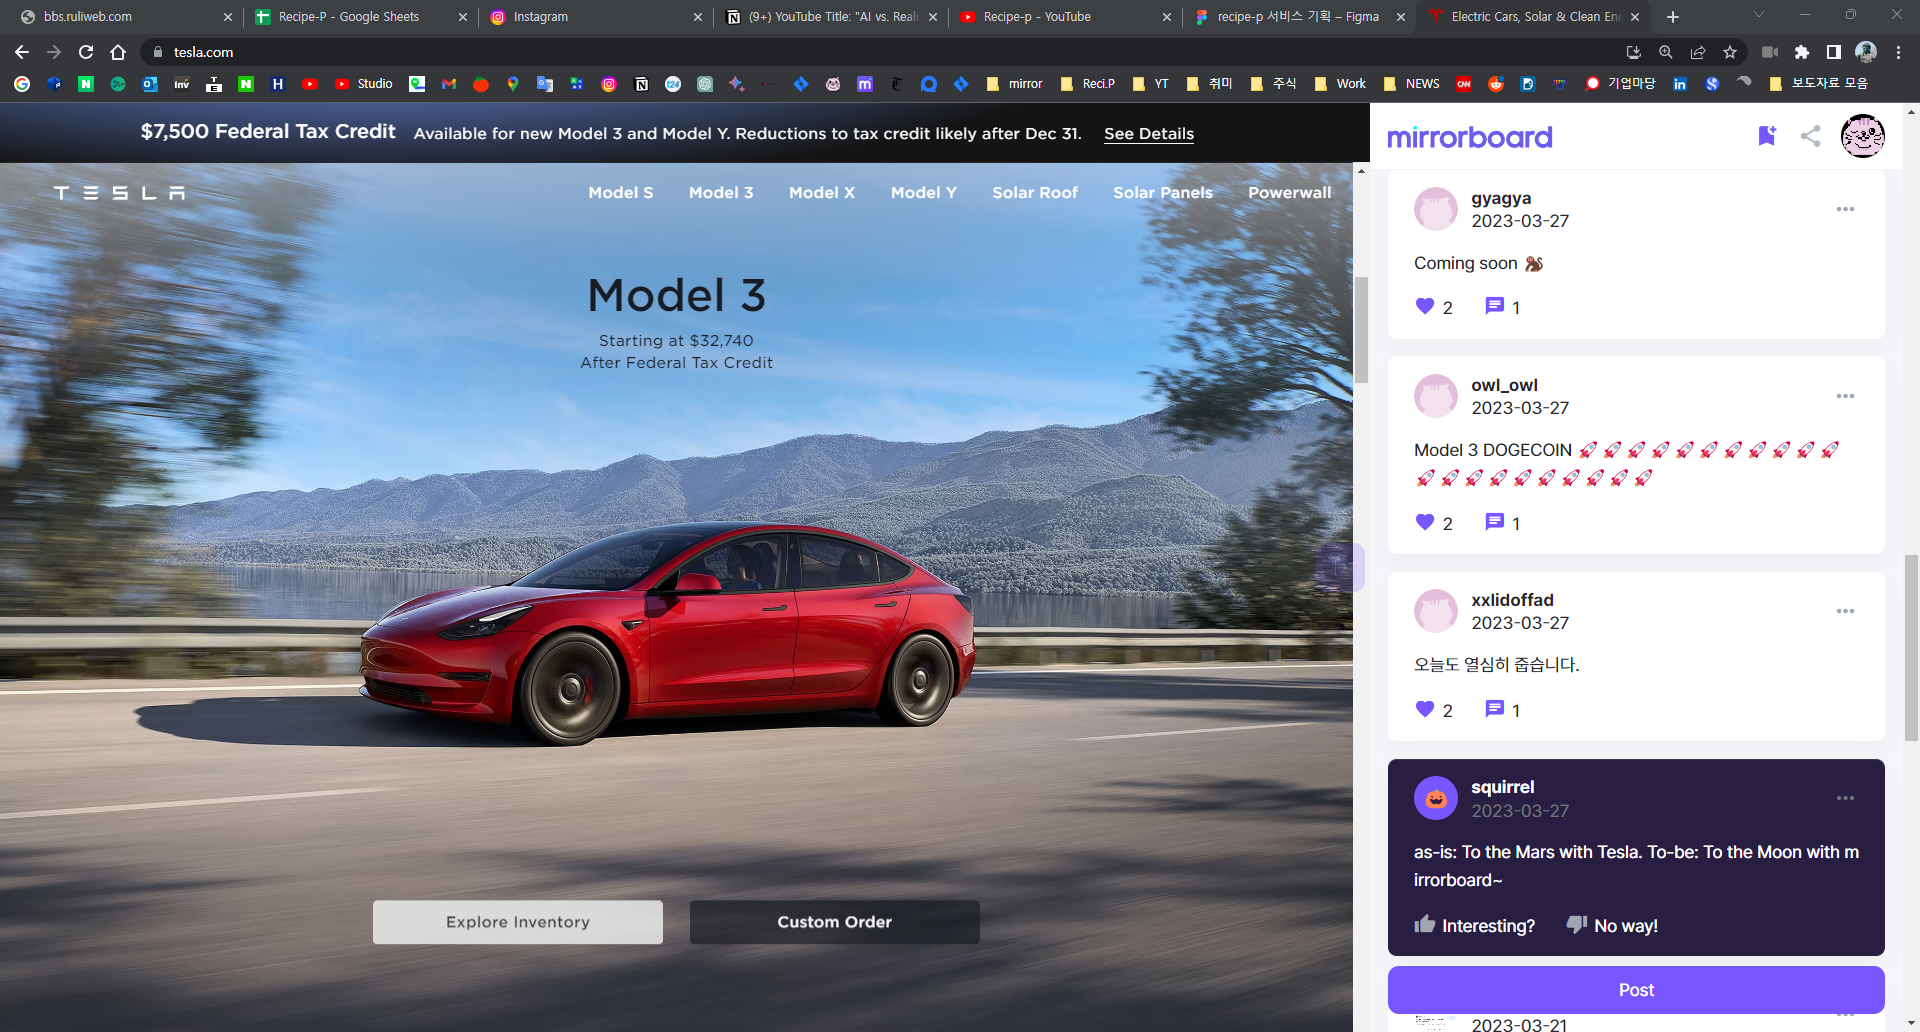The width and height of the screenshot is (1920, 1032).
Task: Open replies on gyagya's comment
Action: 1494,306
